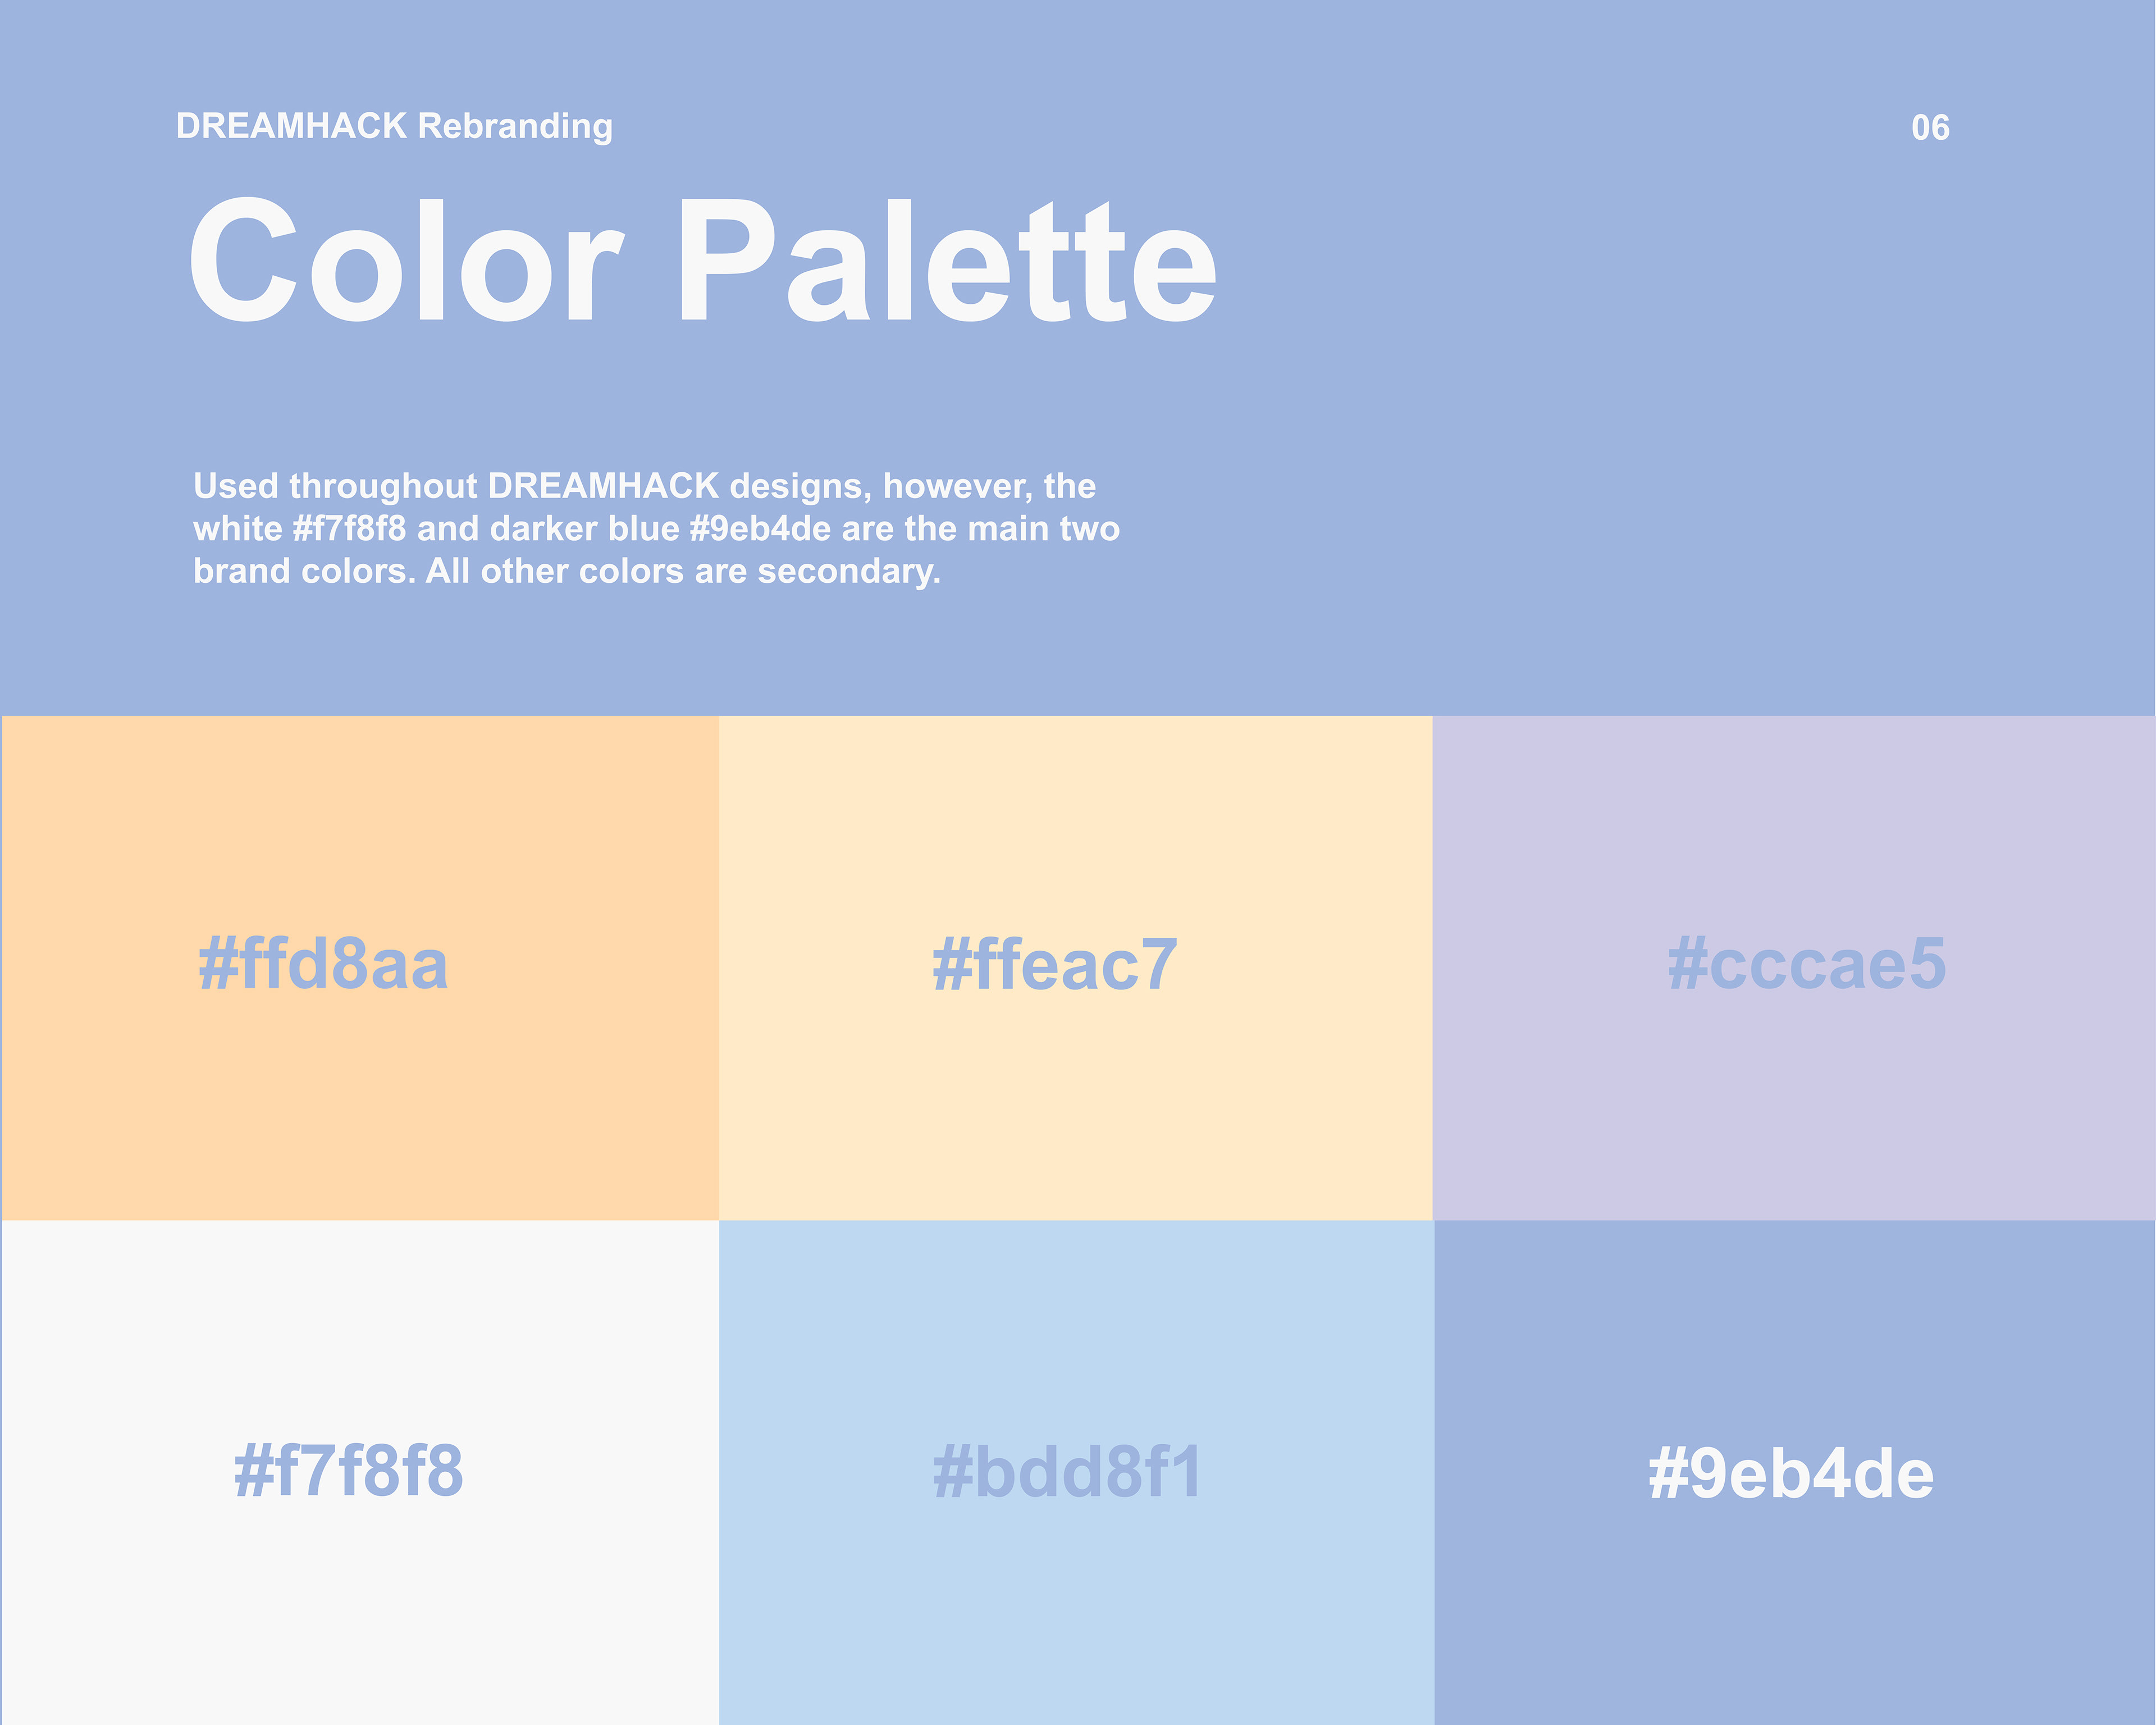Viewport: 2156px width, 1725px height.
Task: Select the #ffeac7 cream color swatch
Action: 1076,967
